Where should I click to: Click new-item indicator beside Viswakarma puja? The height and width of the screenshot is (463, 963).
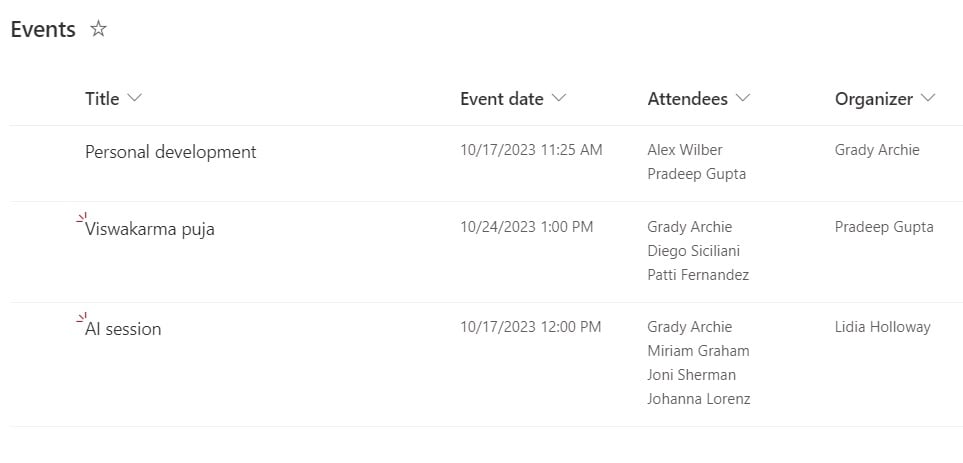pyautogui.click(x=81, y=217)
